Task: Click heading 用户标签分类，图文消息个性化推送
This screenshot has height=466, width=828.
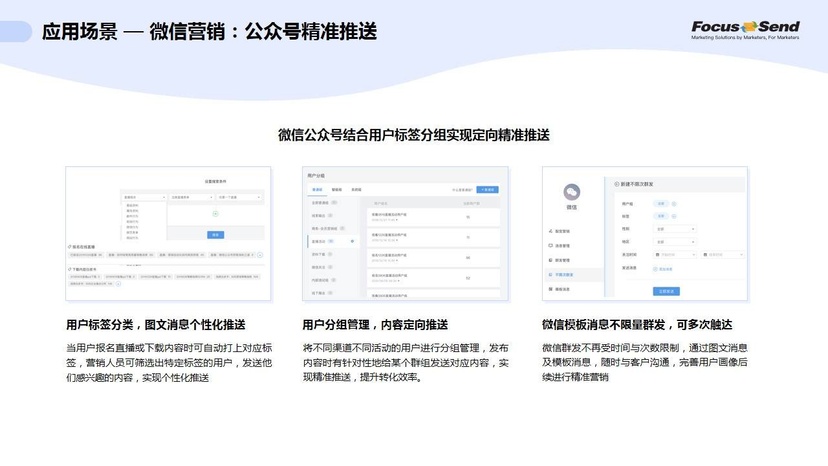Action: (156, 324)
